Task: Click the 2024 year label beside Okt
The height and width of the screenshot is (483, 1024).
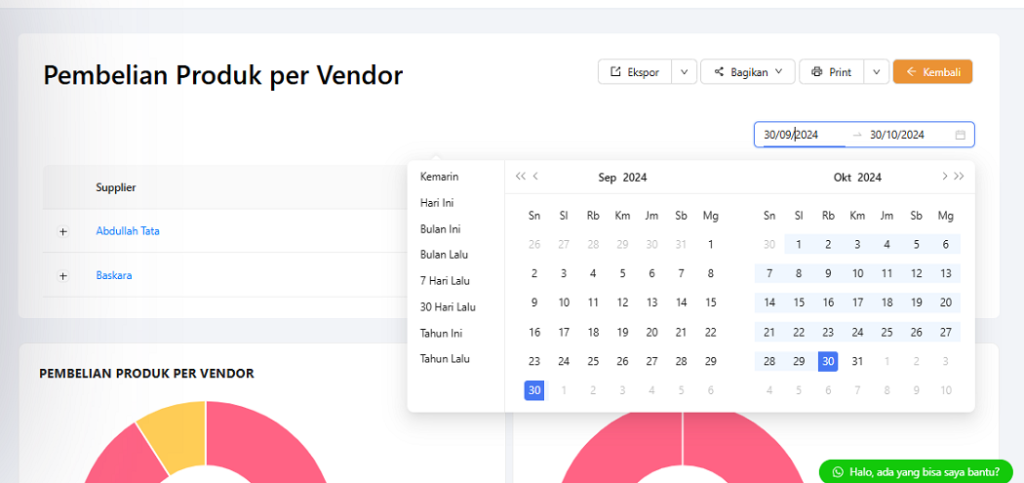Action: [869, 178]
